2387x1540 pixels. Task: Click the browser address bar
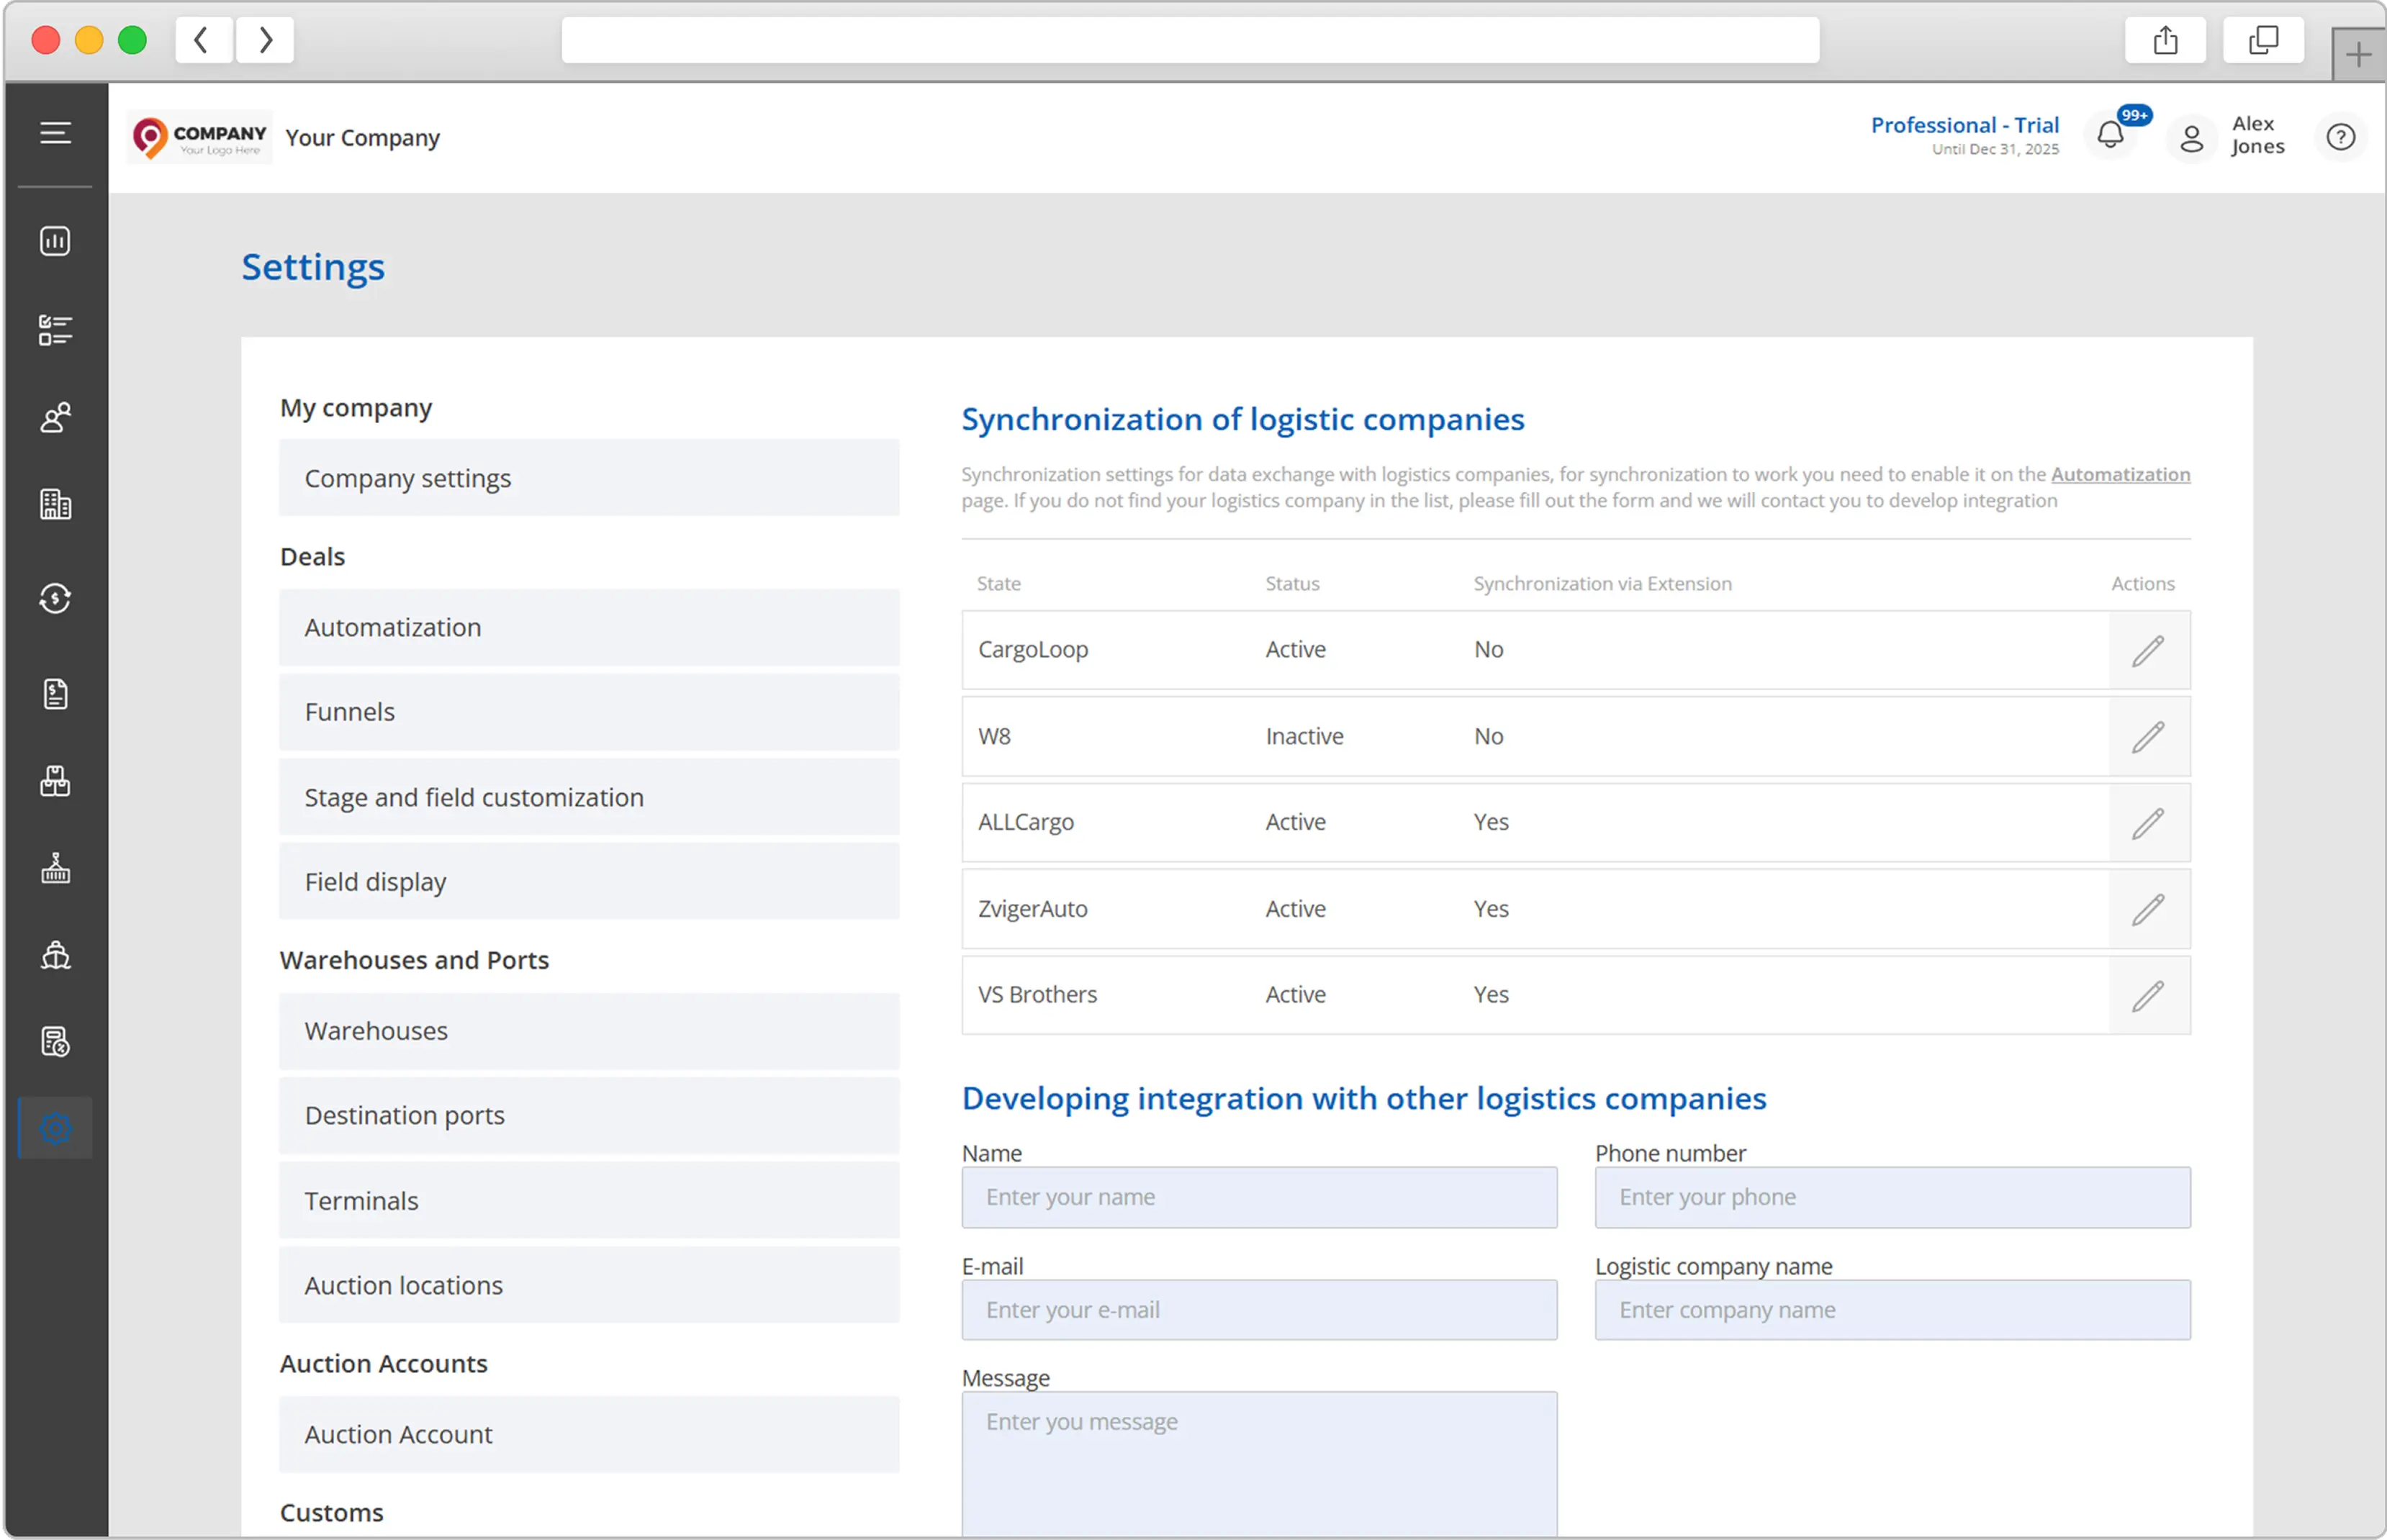tap(1190, 40)
